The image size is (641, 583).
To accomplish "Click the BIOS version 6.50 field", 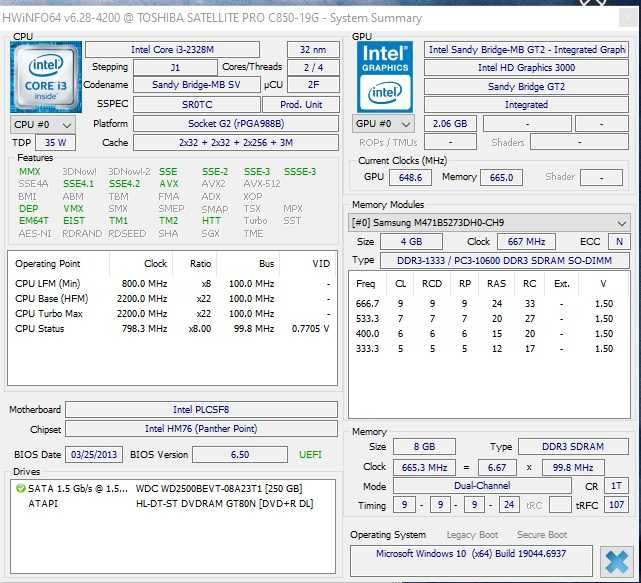I will [x=240, y=455].
